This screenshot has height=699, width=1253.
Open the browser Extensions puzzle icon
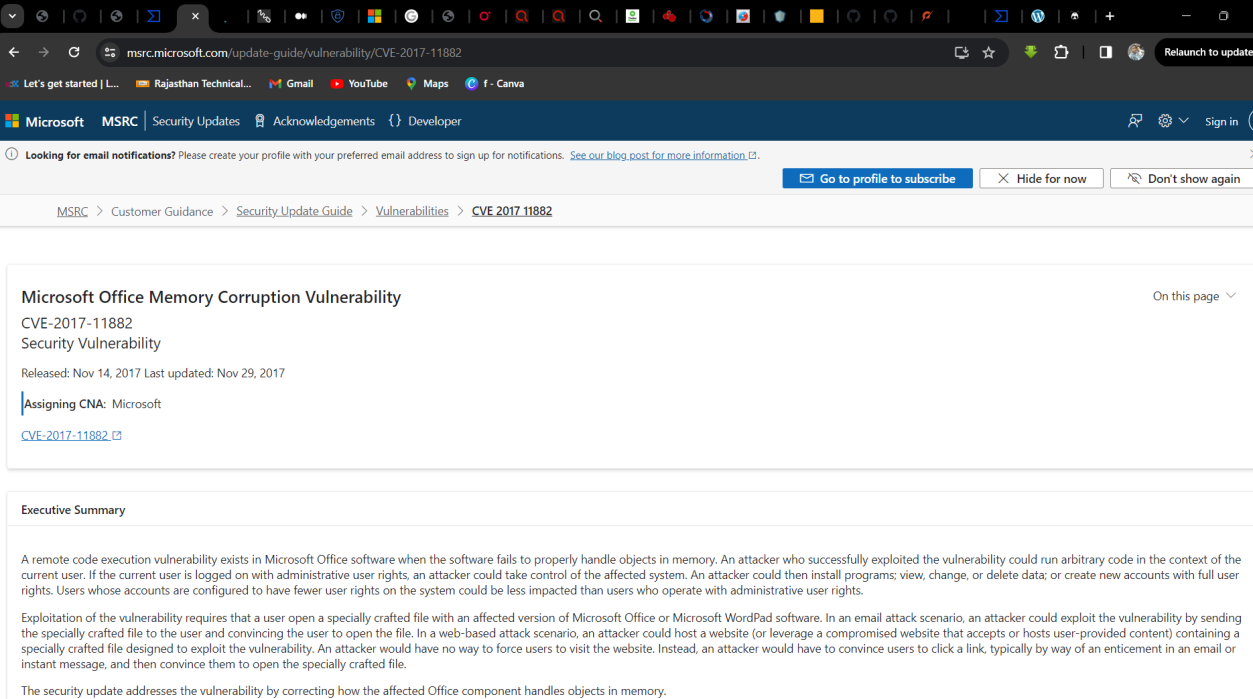point(1061,52)
